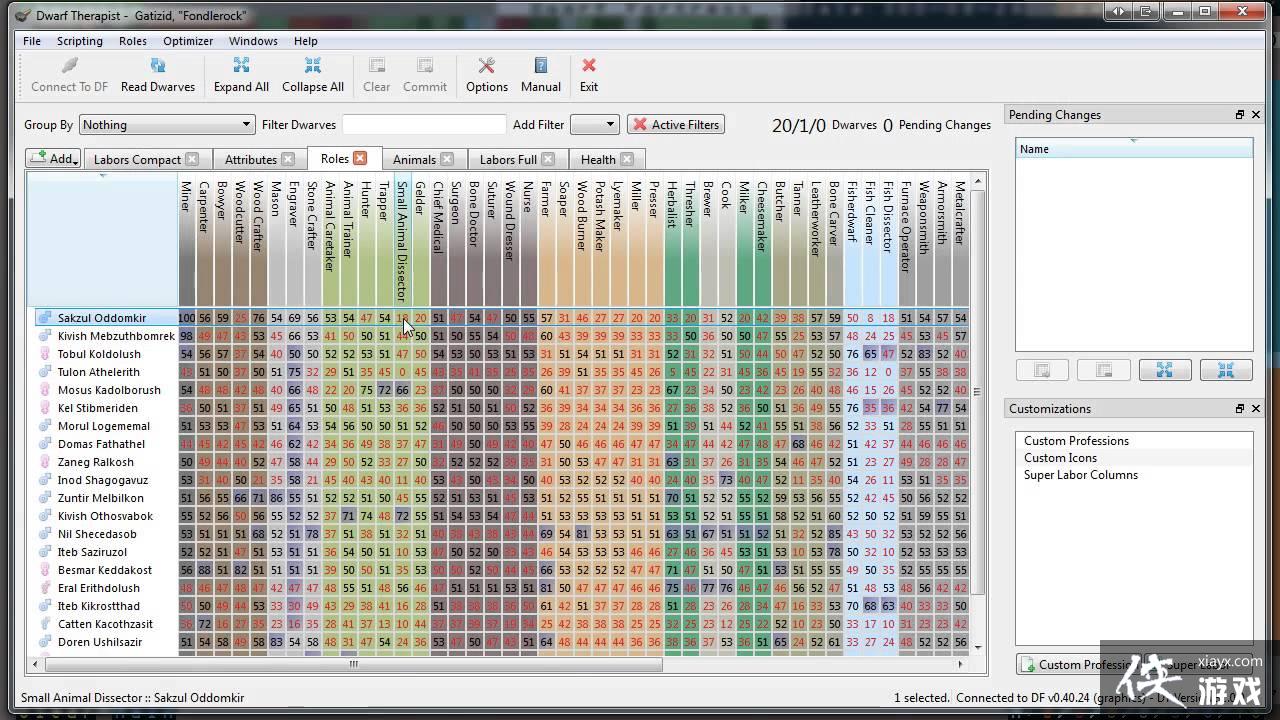This screenshot has width=1280, height=720.
Task: Close the Animals tab with its X
Action: 447,159
